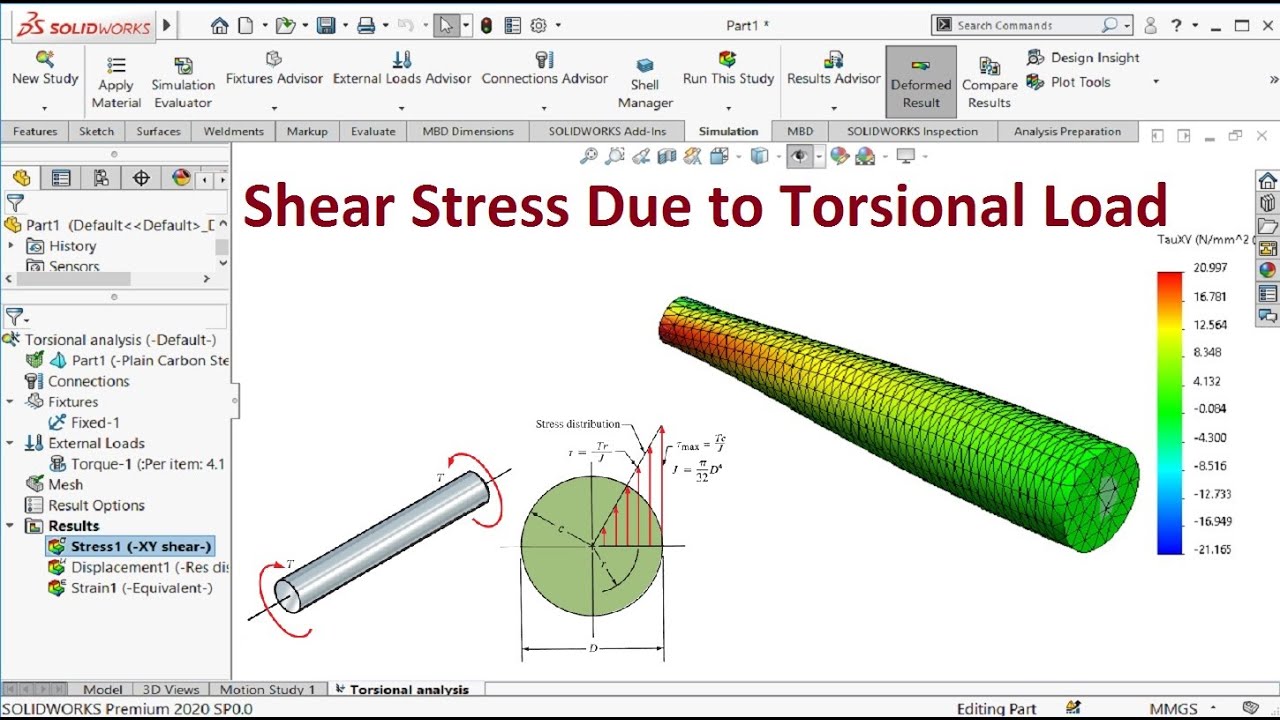Click Design Insight
The image size is (1280, 720).
tap(1084, 58)
